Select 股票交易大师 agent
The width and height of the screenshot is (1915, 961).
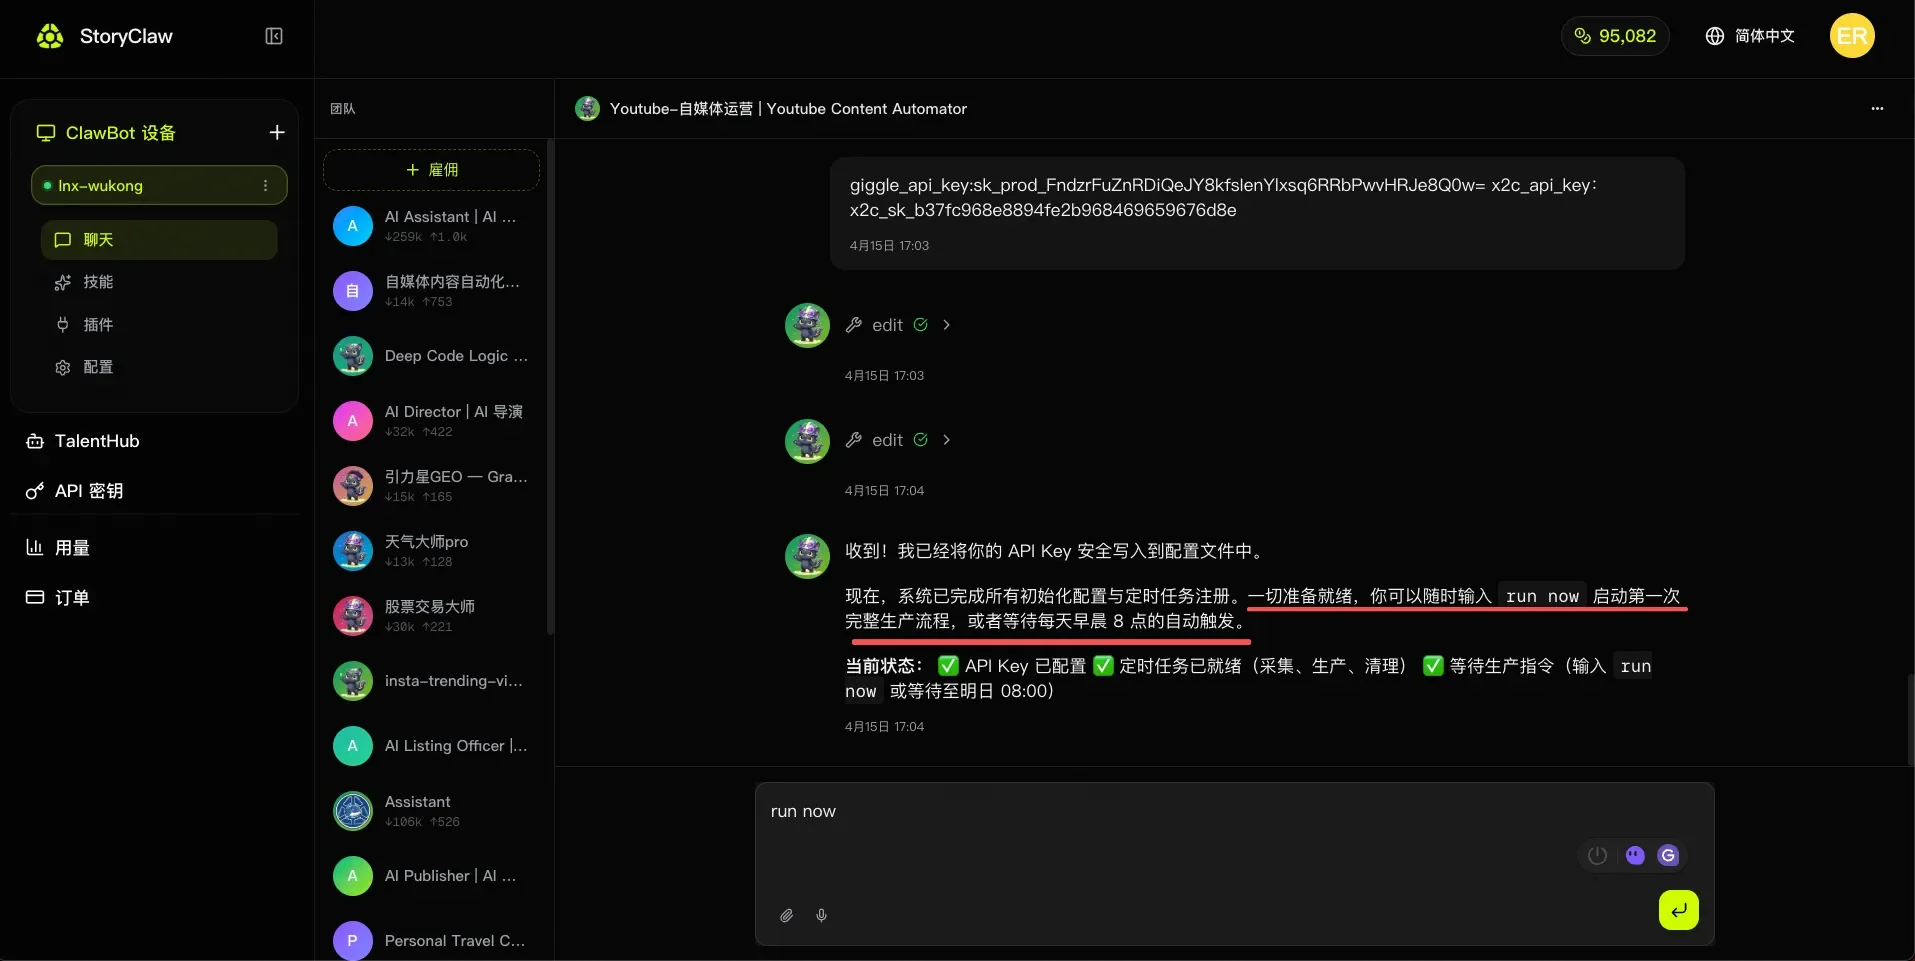(x=431, y=616)
